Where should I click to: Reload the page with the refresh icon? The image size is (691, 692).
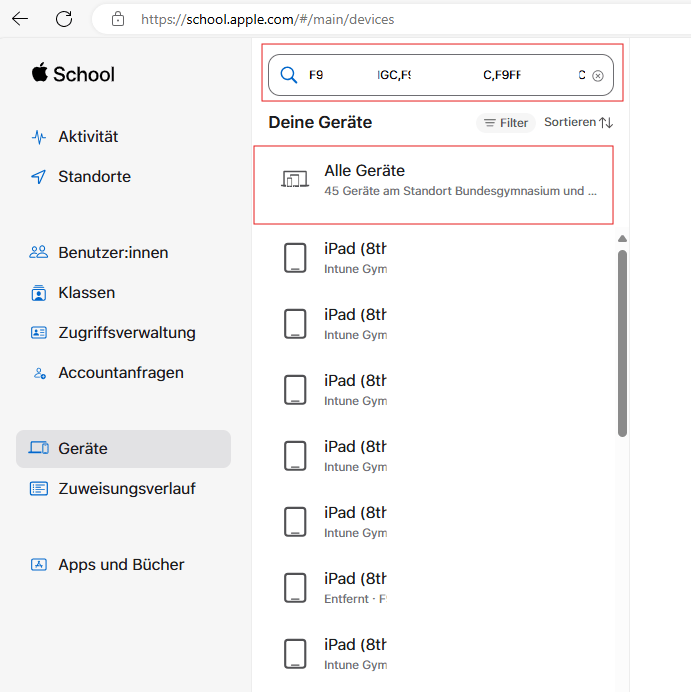64,19
